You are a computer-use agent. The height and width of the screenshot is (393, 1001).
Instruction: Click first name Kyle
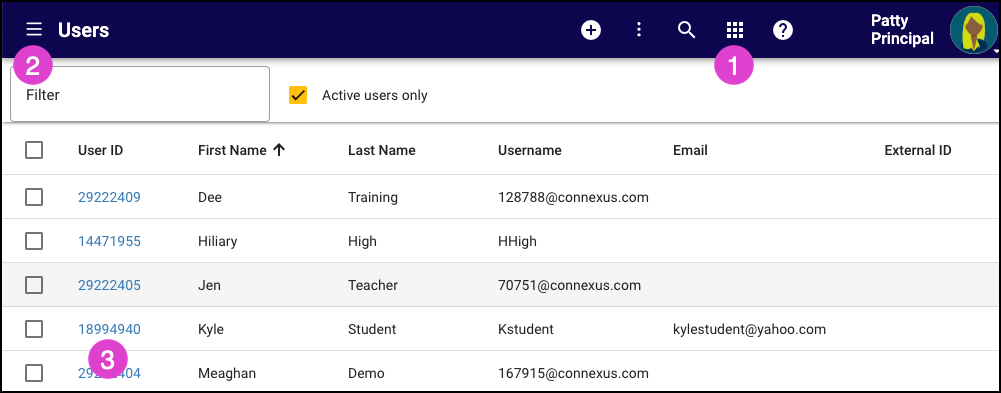coord(211,329)
